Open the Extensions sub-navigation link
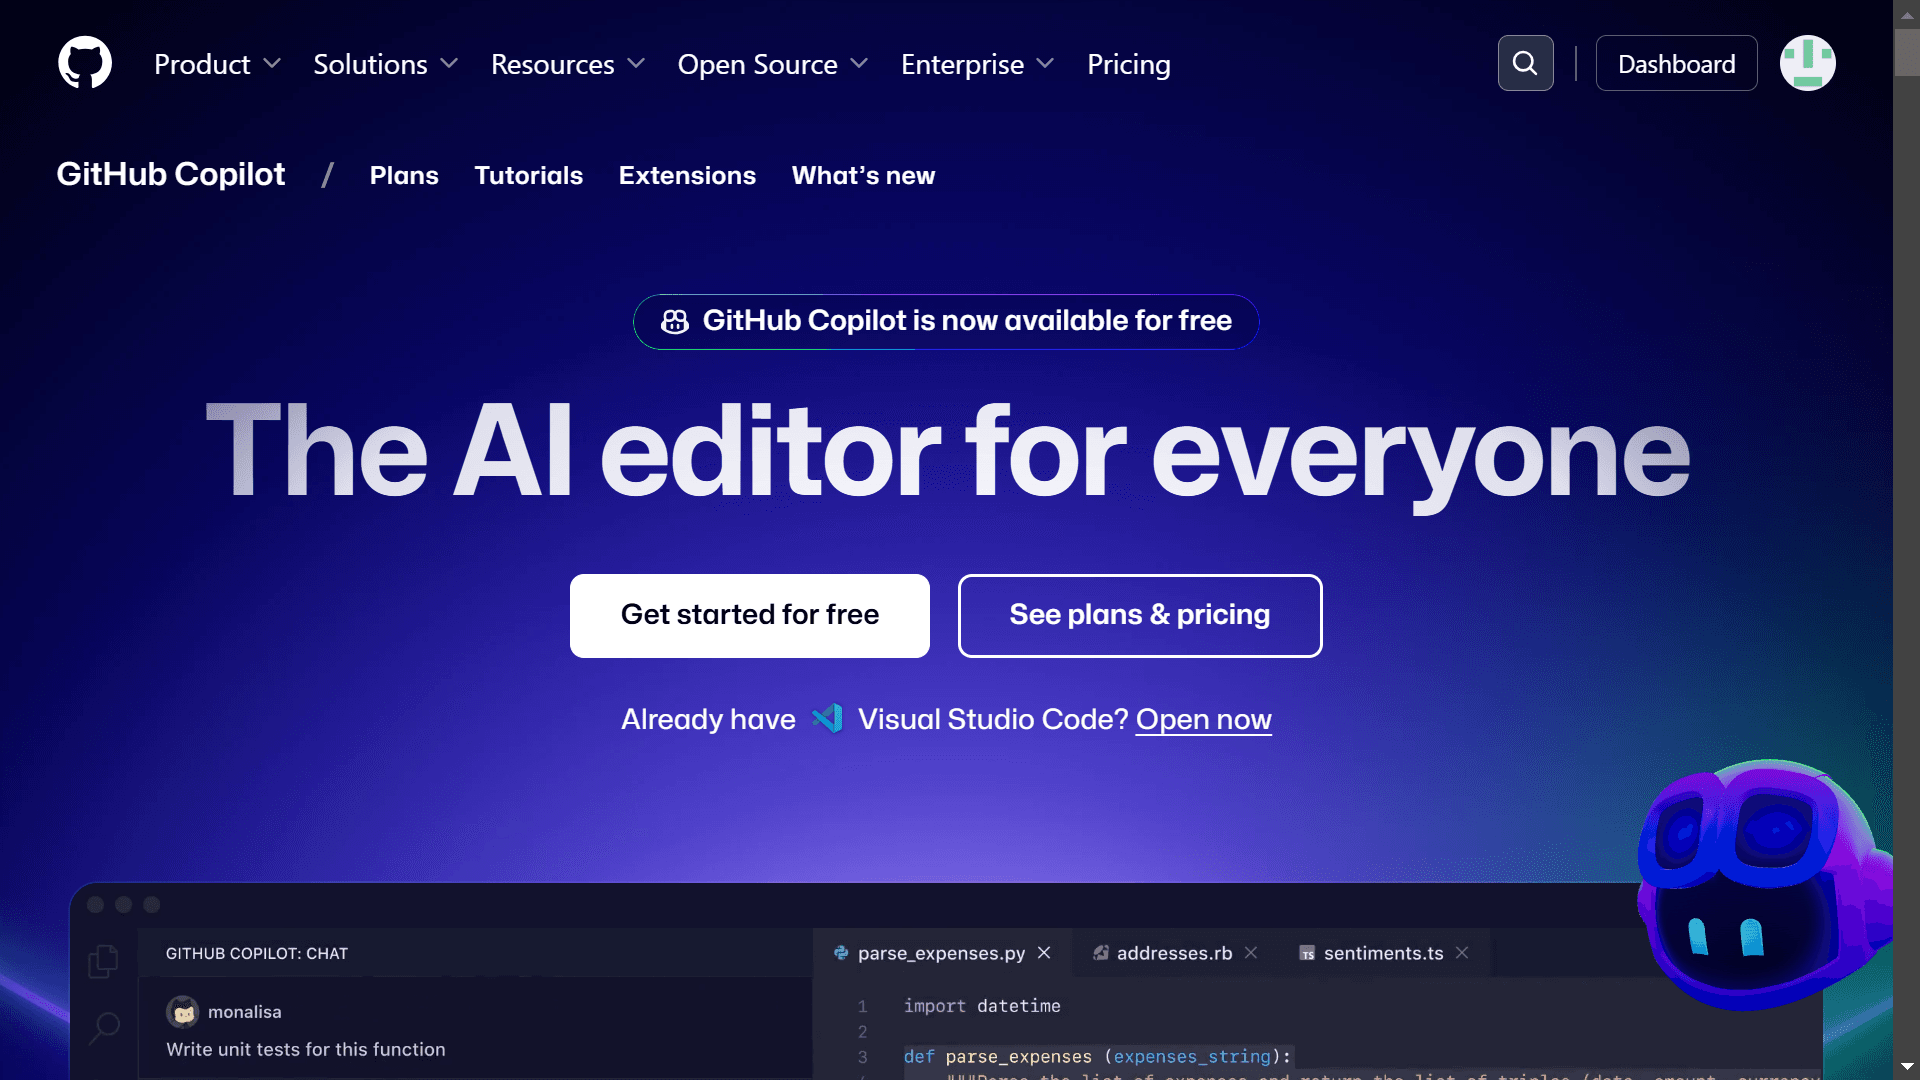This screenshot has width=1920, height=1080. coord(687,175)
